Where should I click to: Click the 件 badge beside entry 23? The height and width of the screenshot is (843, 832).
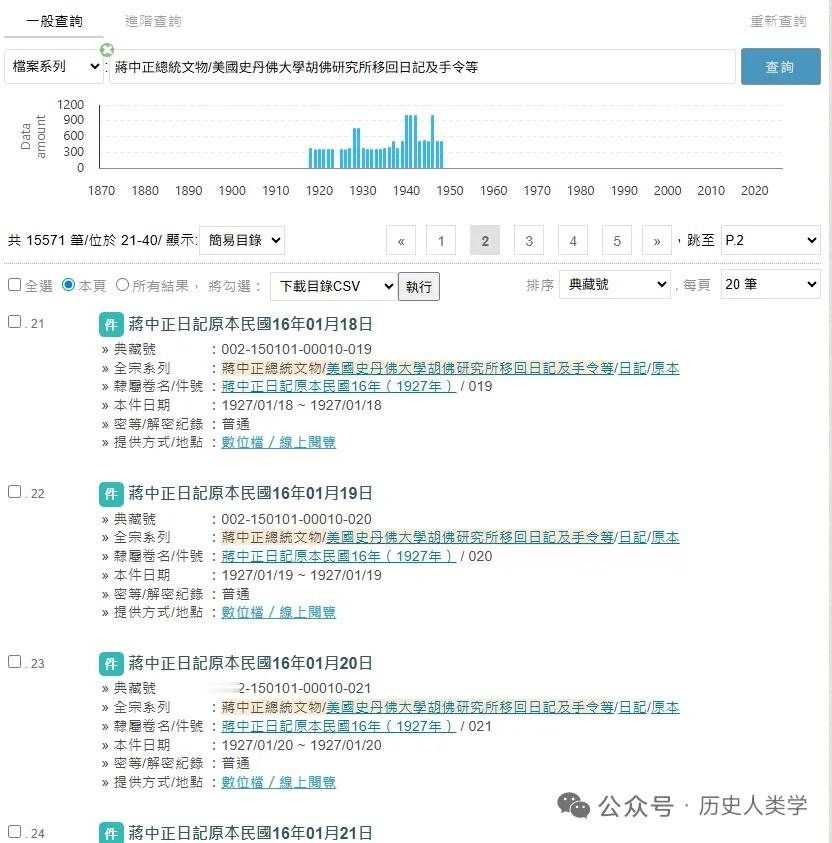111,661
